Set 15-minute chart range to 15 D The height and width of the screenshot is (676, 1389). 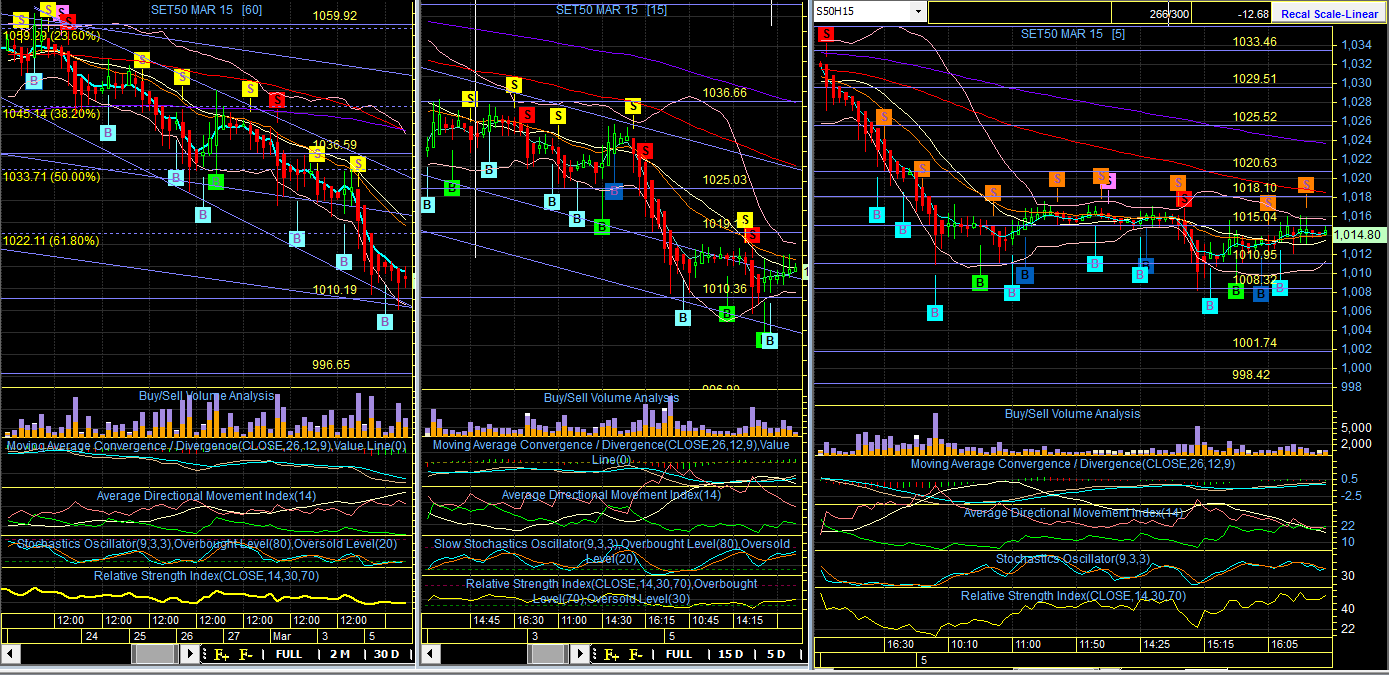tap(731, 655)
